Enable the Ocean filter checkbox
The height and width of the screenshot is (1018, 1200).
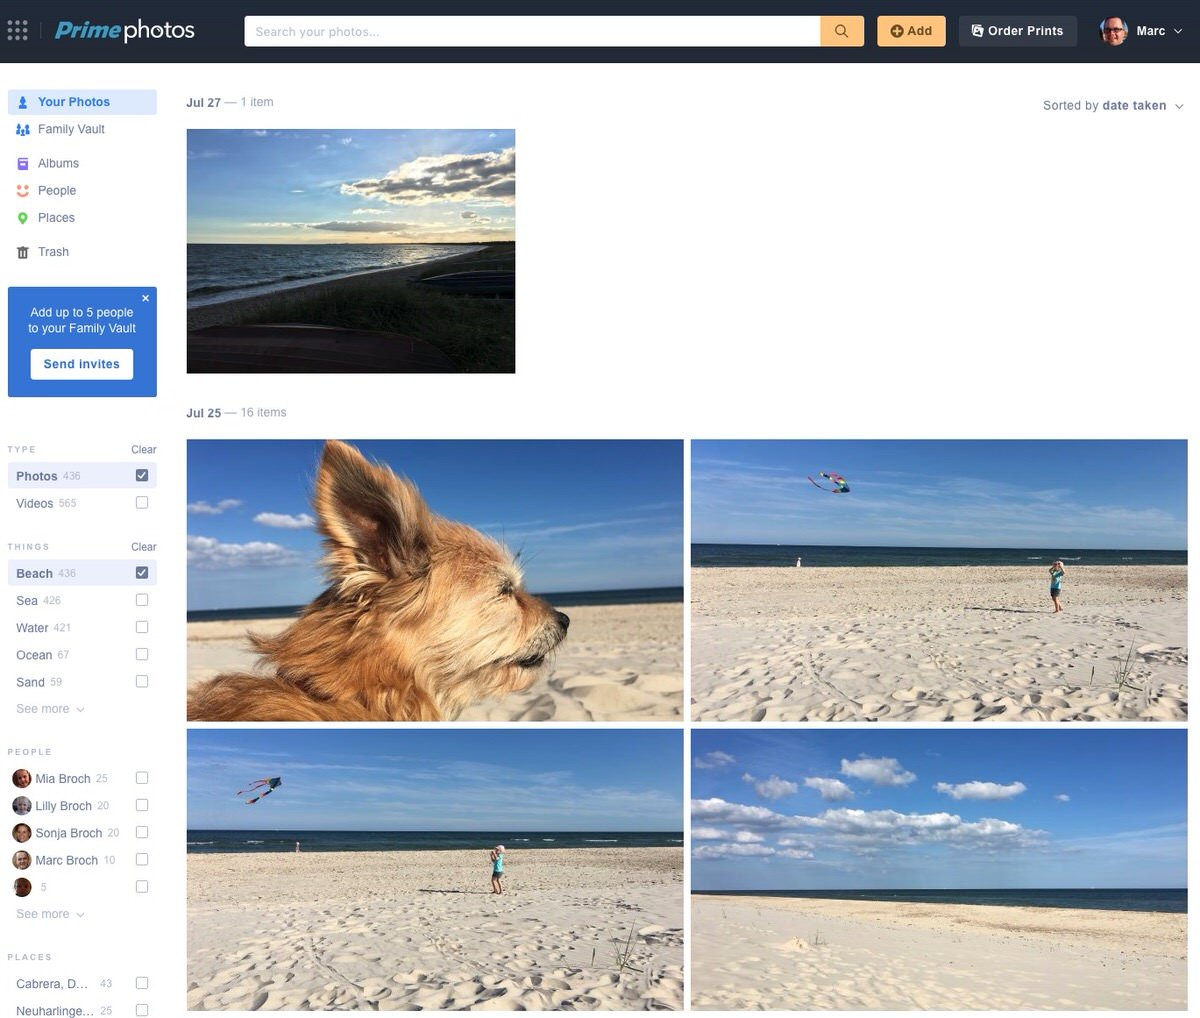[x=141, y=653]
